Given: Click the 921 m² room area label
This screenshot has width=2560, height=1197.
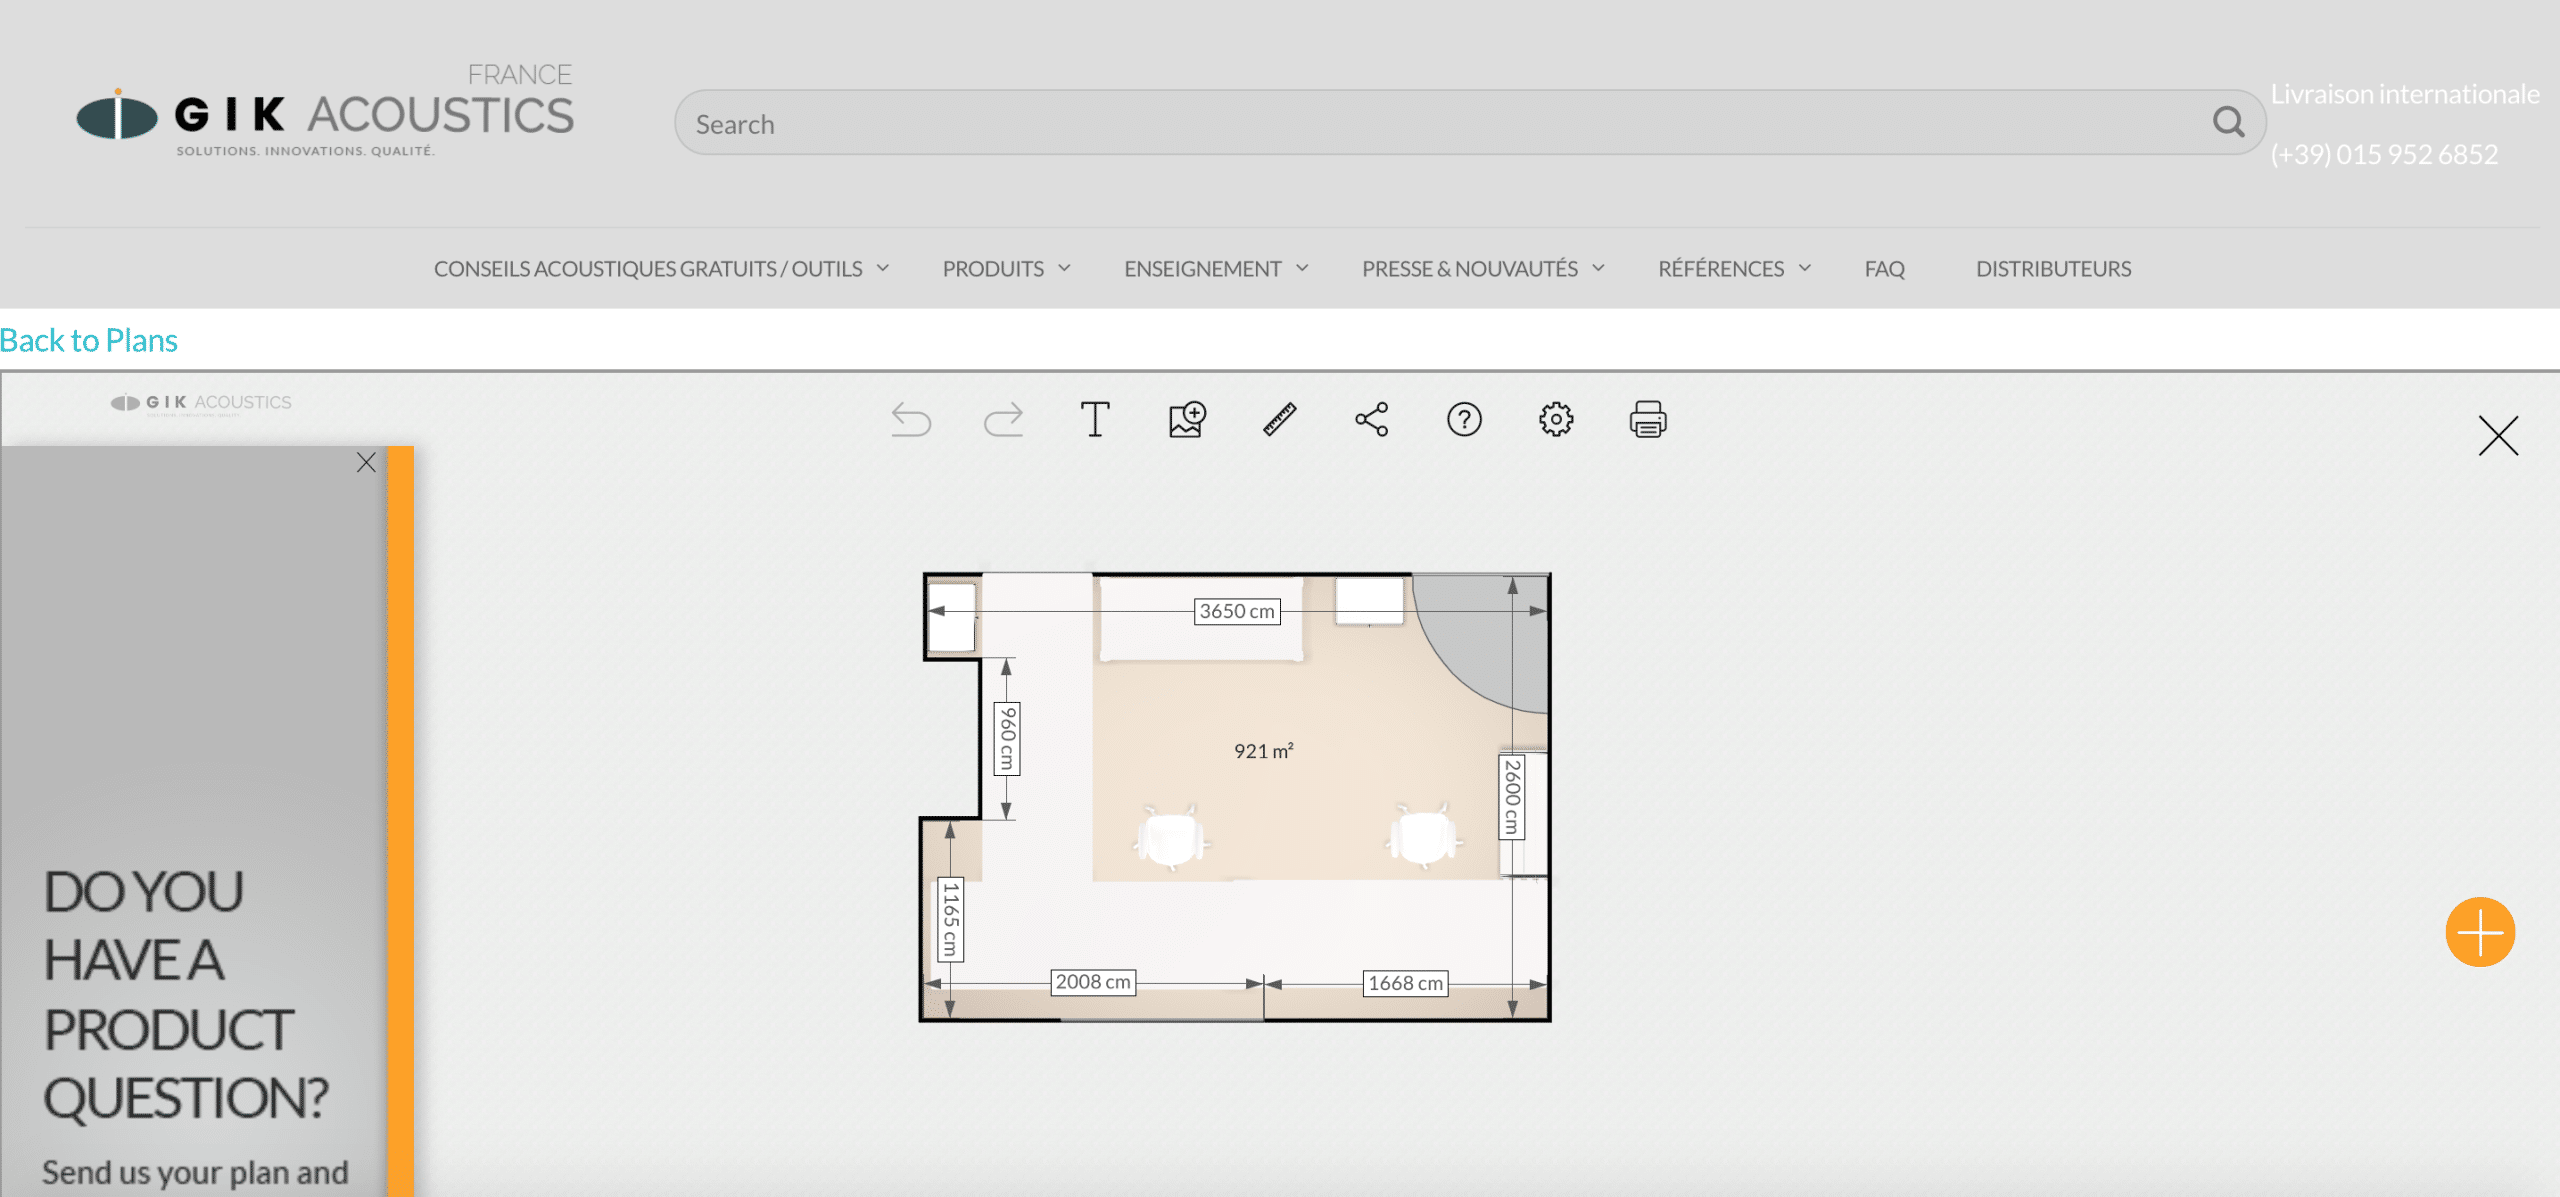Looking at the screenshot, I should pyautogui.click(x=1263, y=751).
